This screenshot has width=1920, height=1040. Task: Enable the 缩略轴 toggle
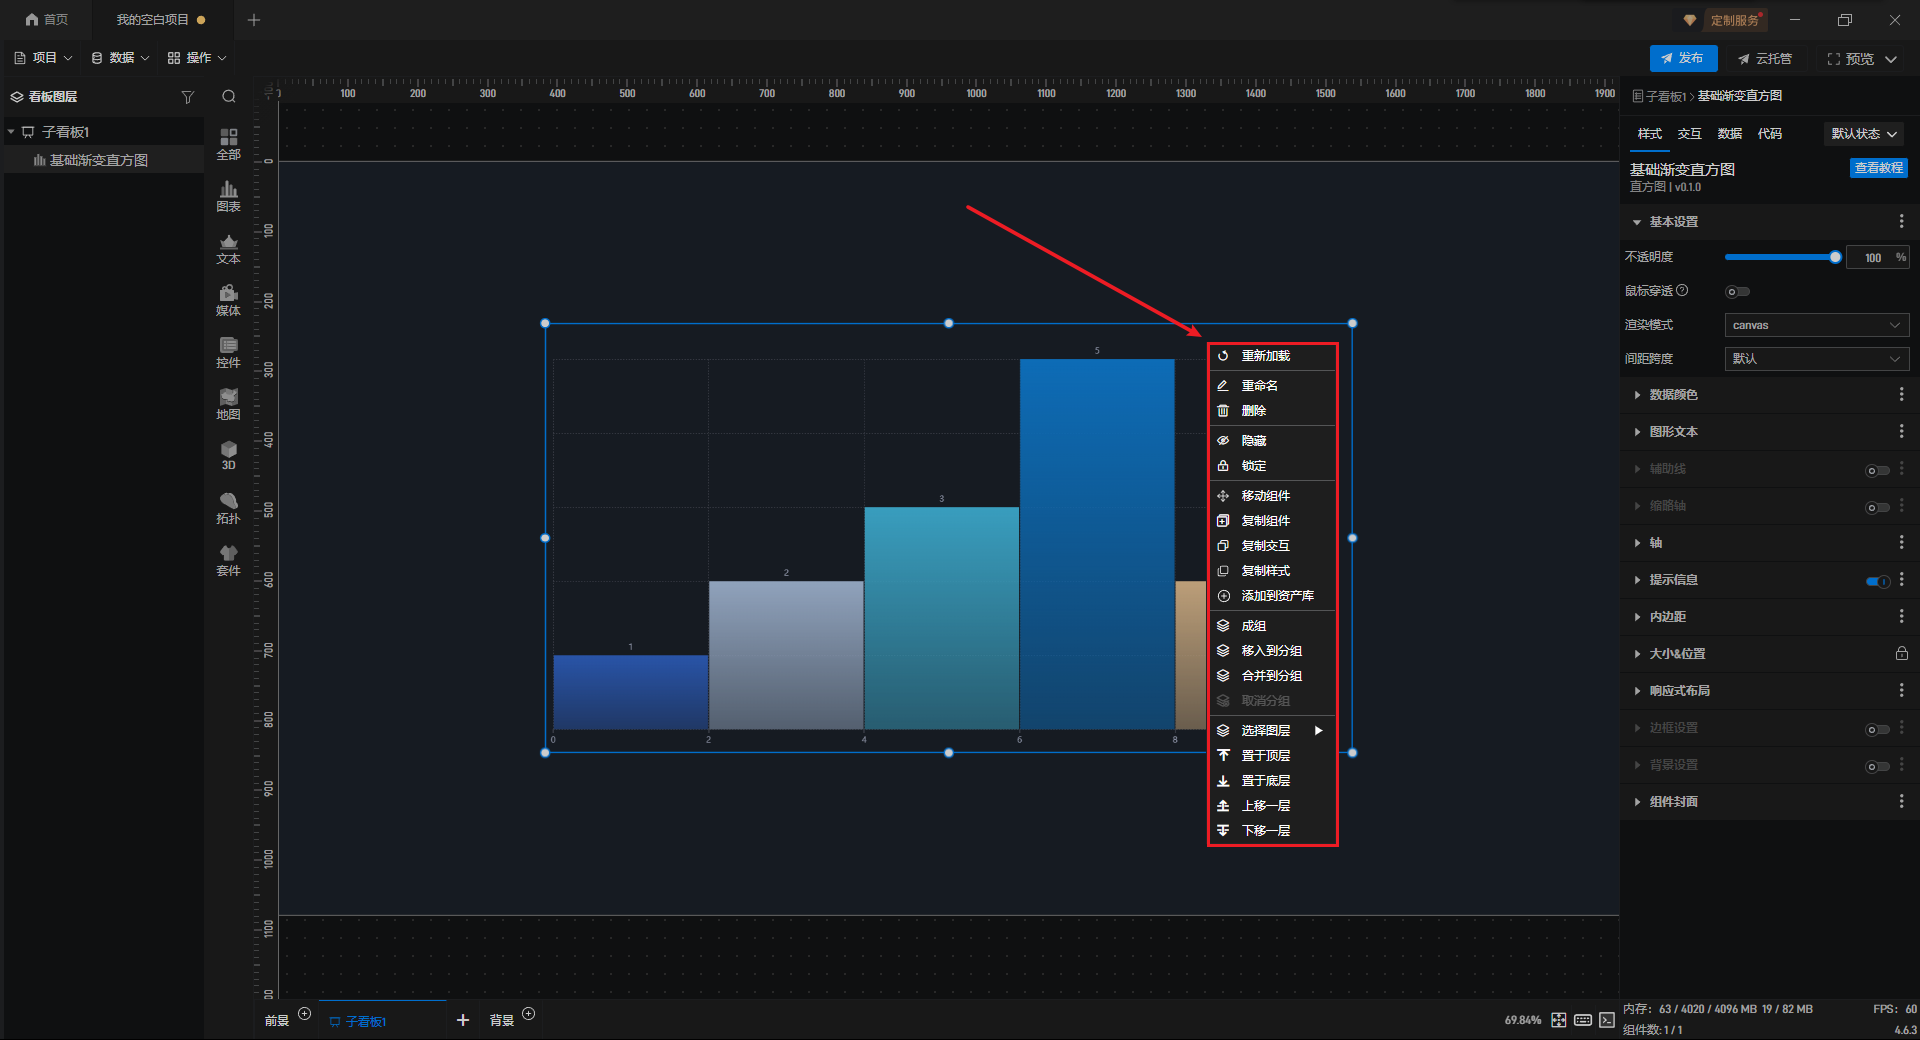click(x=1877, y=507)
